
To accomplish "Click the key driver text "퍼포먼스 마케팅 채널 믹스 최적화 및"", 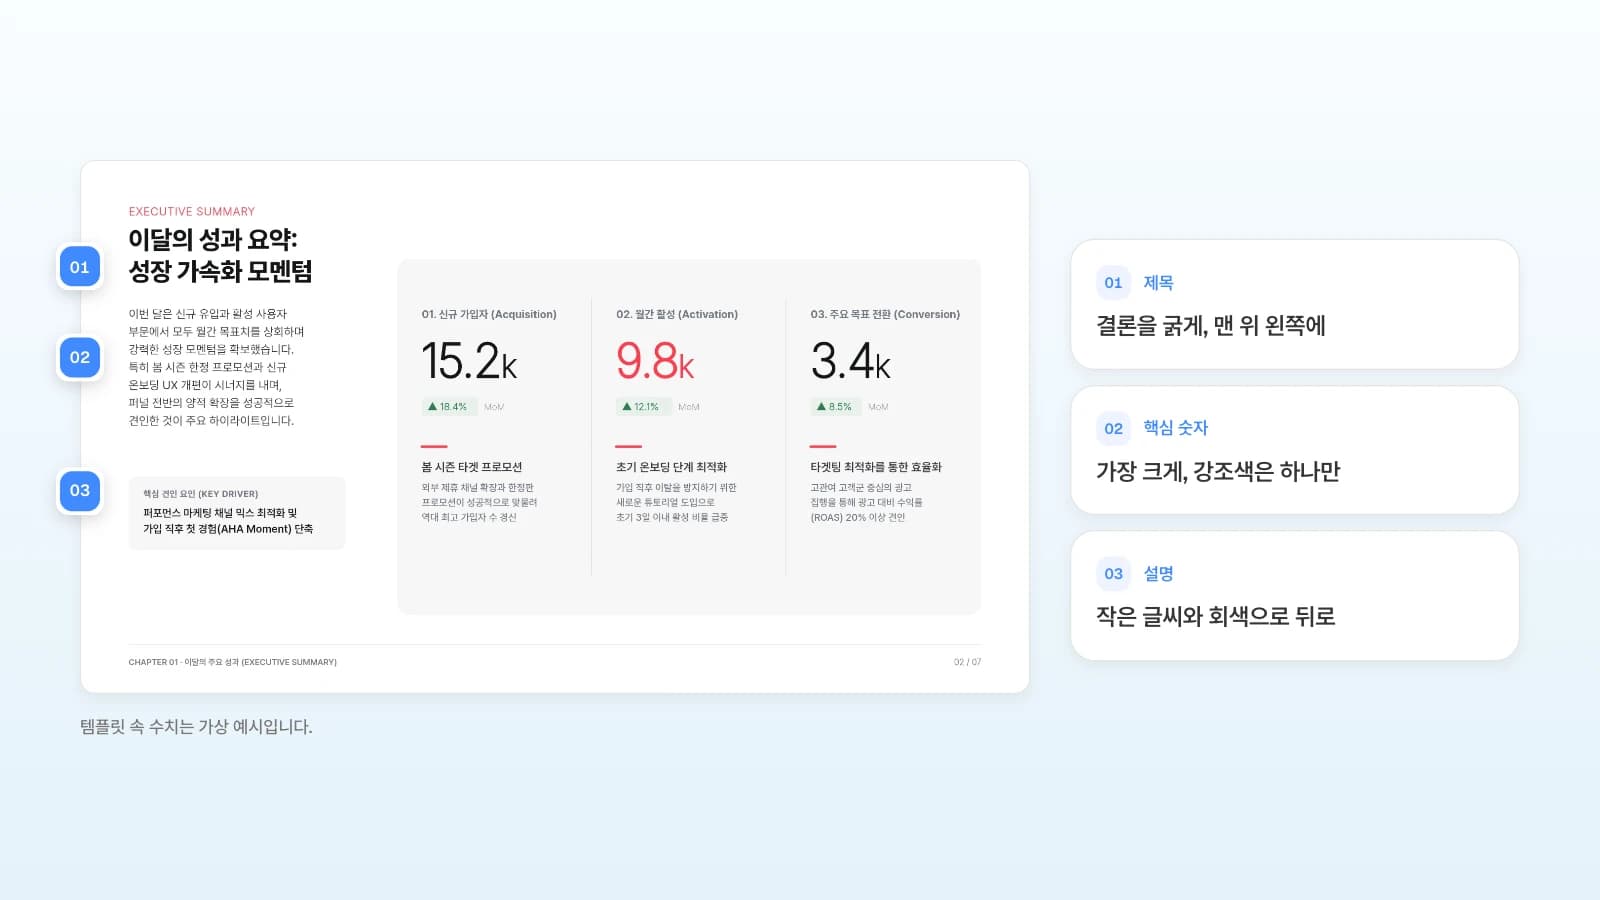I will click(x=220, y=513).
